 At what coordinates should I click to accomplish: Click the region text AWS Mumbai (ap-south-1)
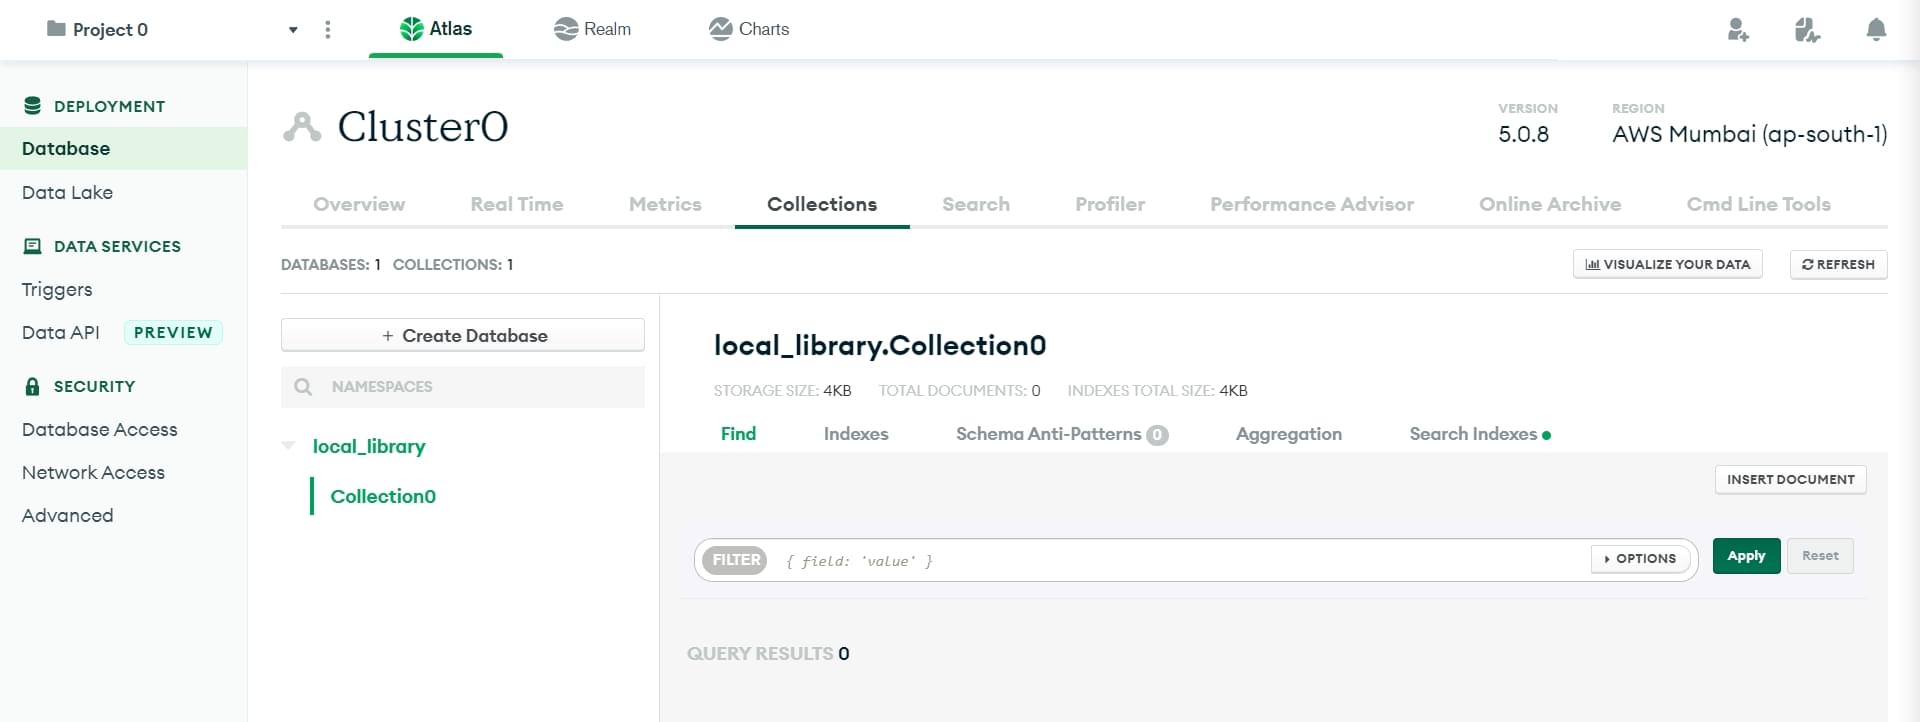click(1749, 134)
